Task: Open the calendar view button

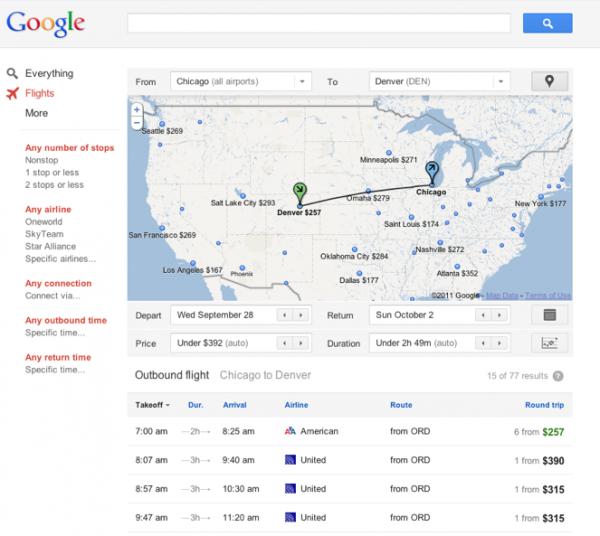Action: pos(549,315)
